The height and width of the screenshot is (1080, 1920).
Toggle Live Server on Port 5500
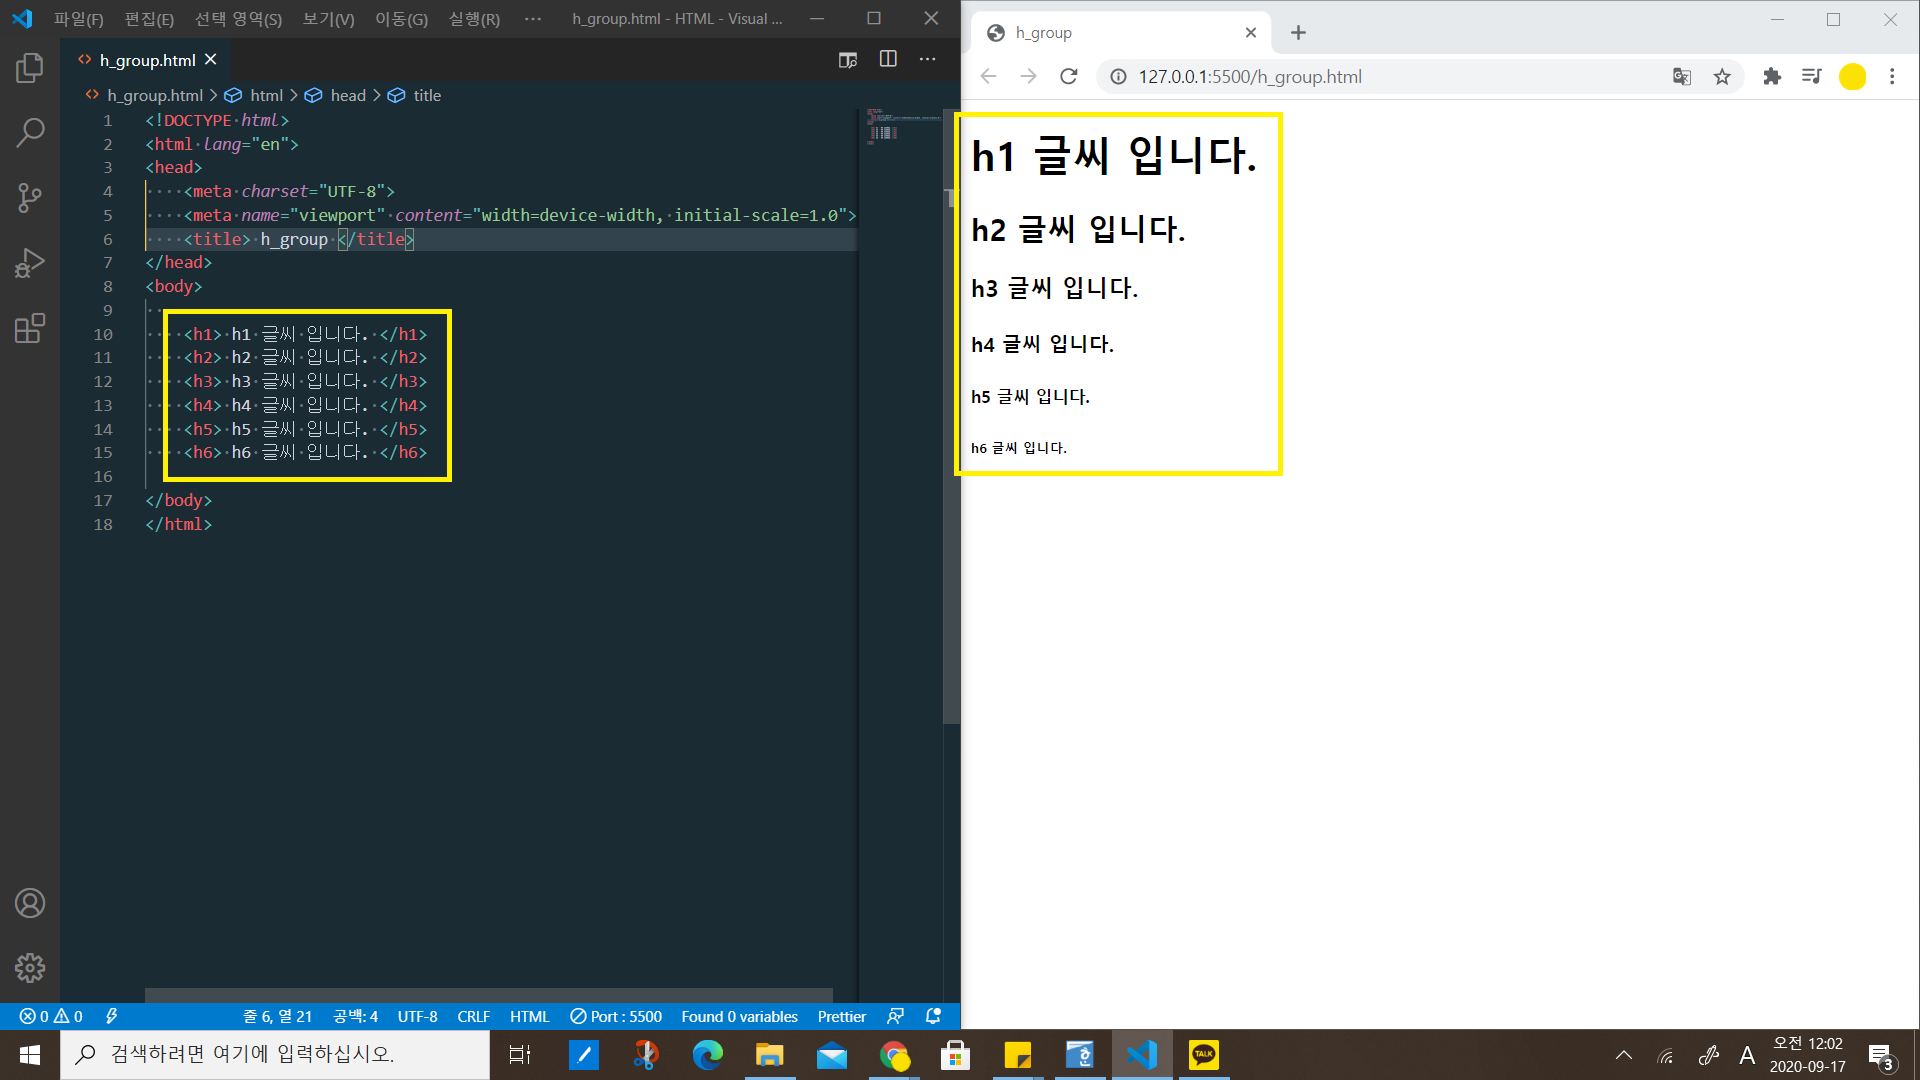(x=616, y=1016)
